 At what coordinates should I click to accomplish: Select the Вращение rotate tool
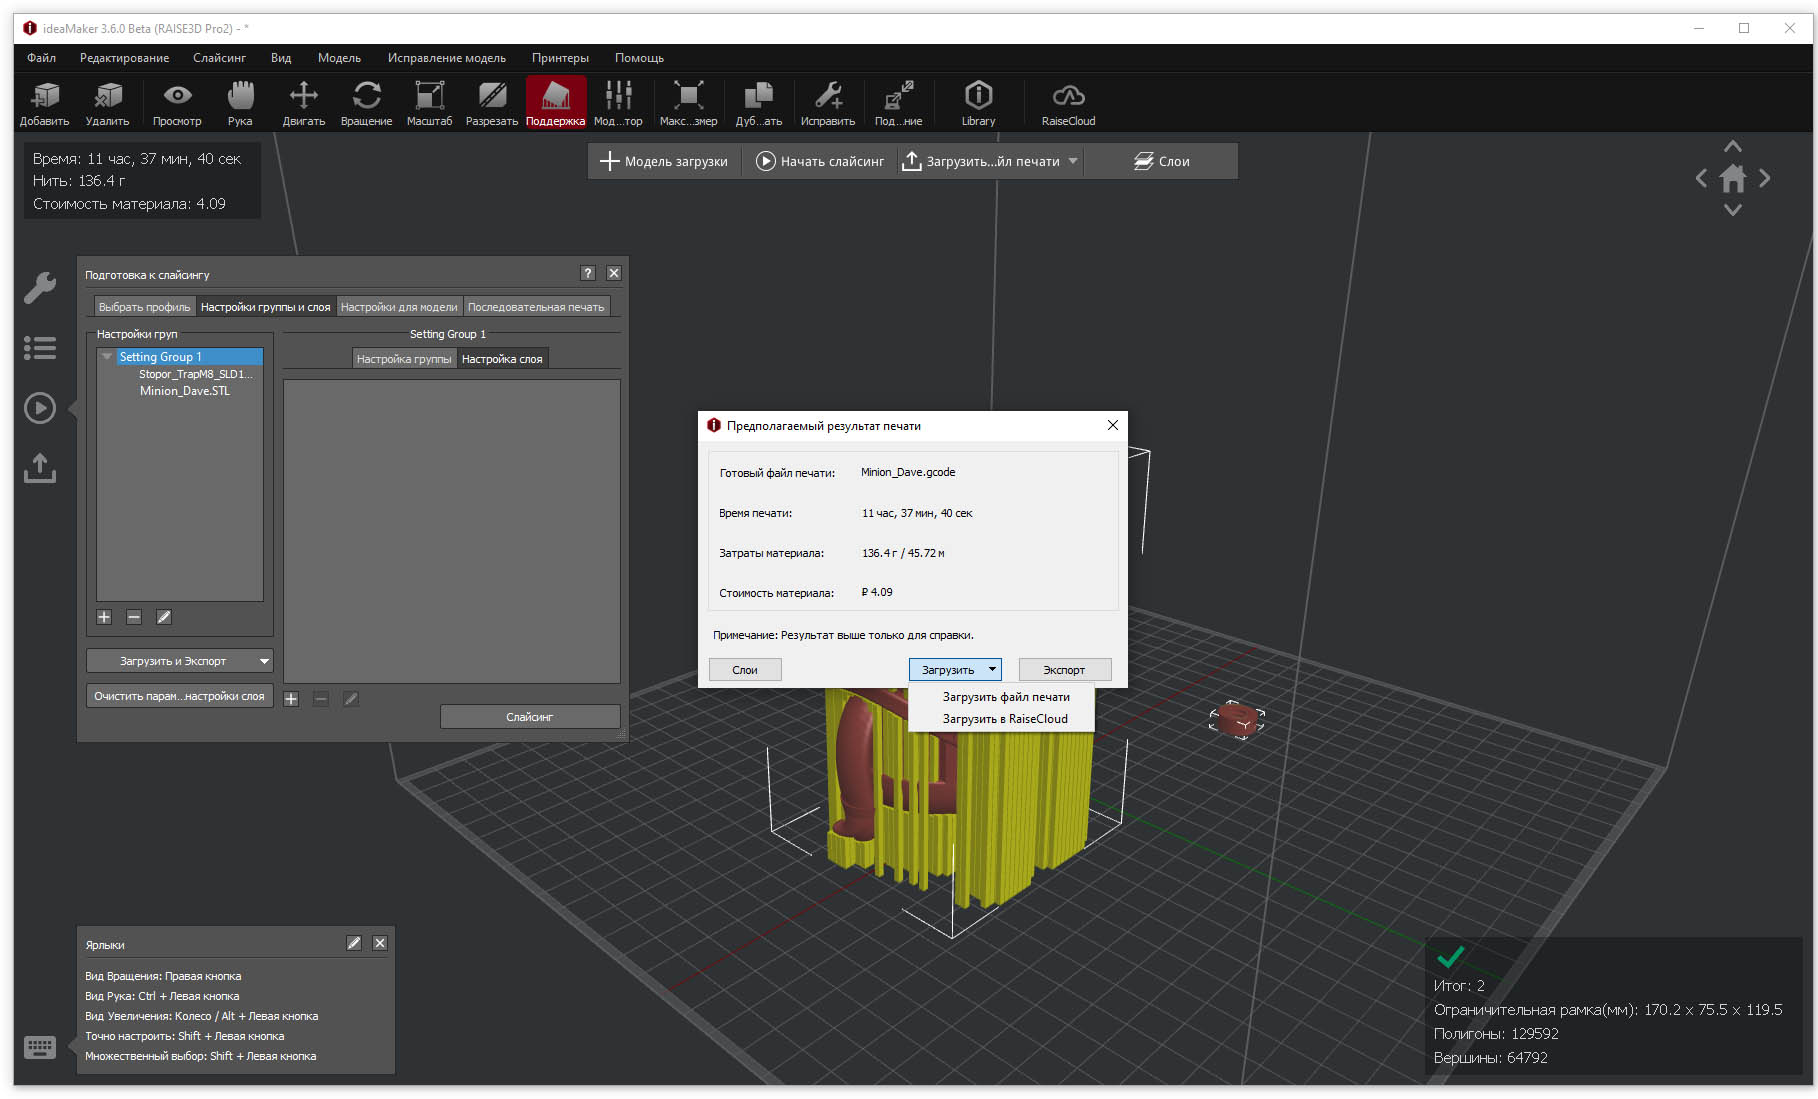click(x=367, y=104)
